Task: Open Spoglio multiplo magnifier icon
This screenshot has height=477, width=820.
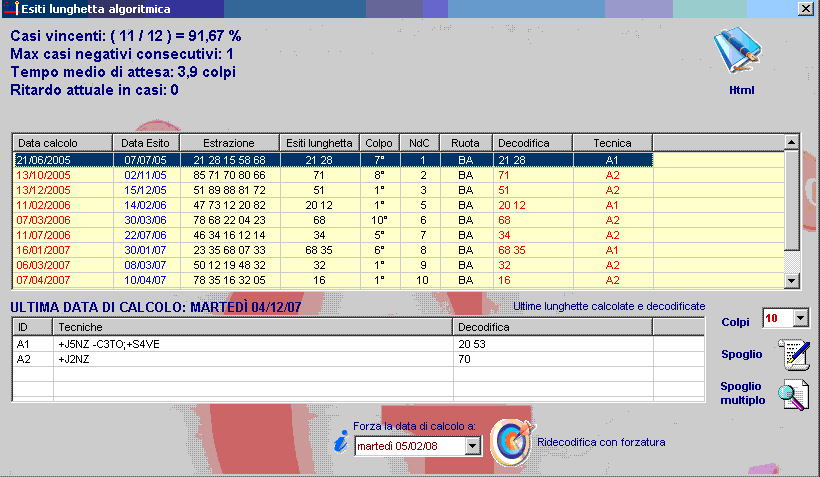Action: (x=793, y=394)
